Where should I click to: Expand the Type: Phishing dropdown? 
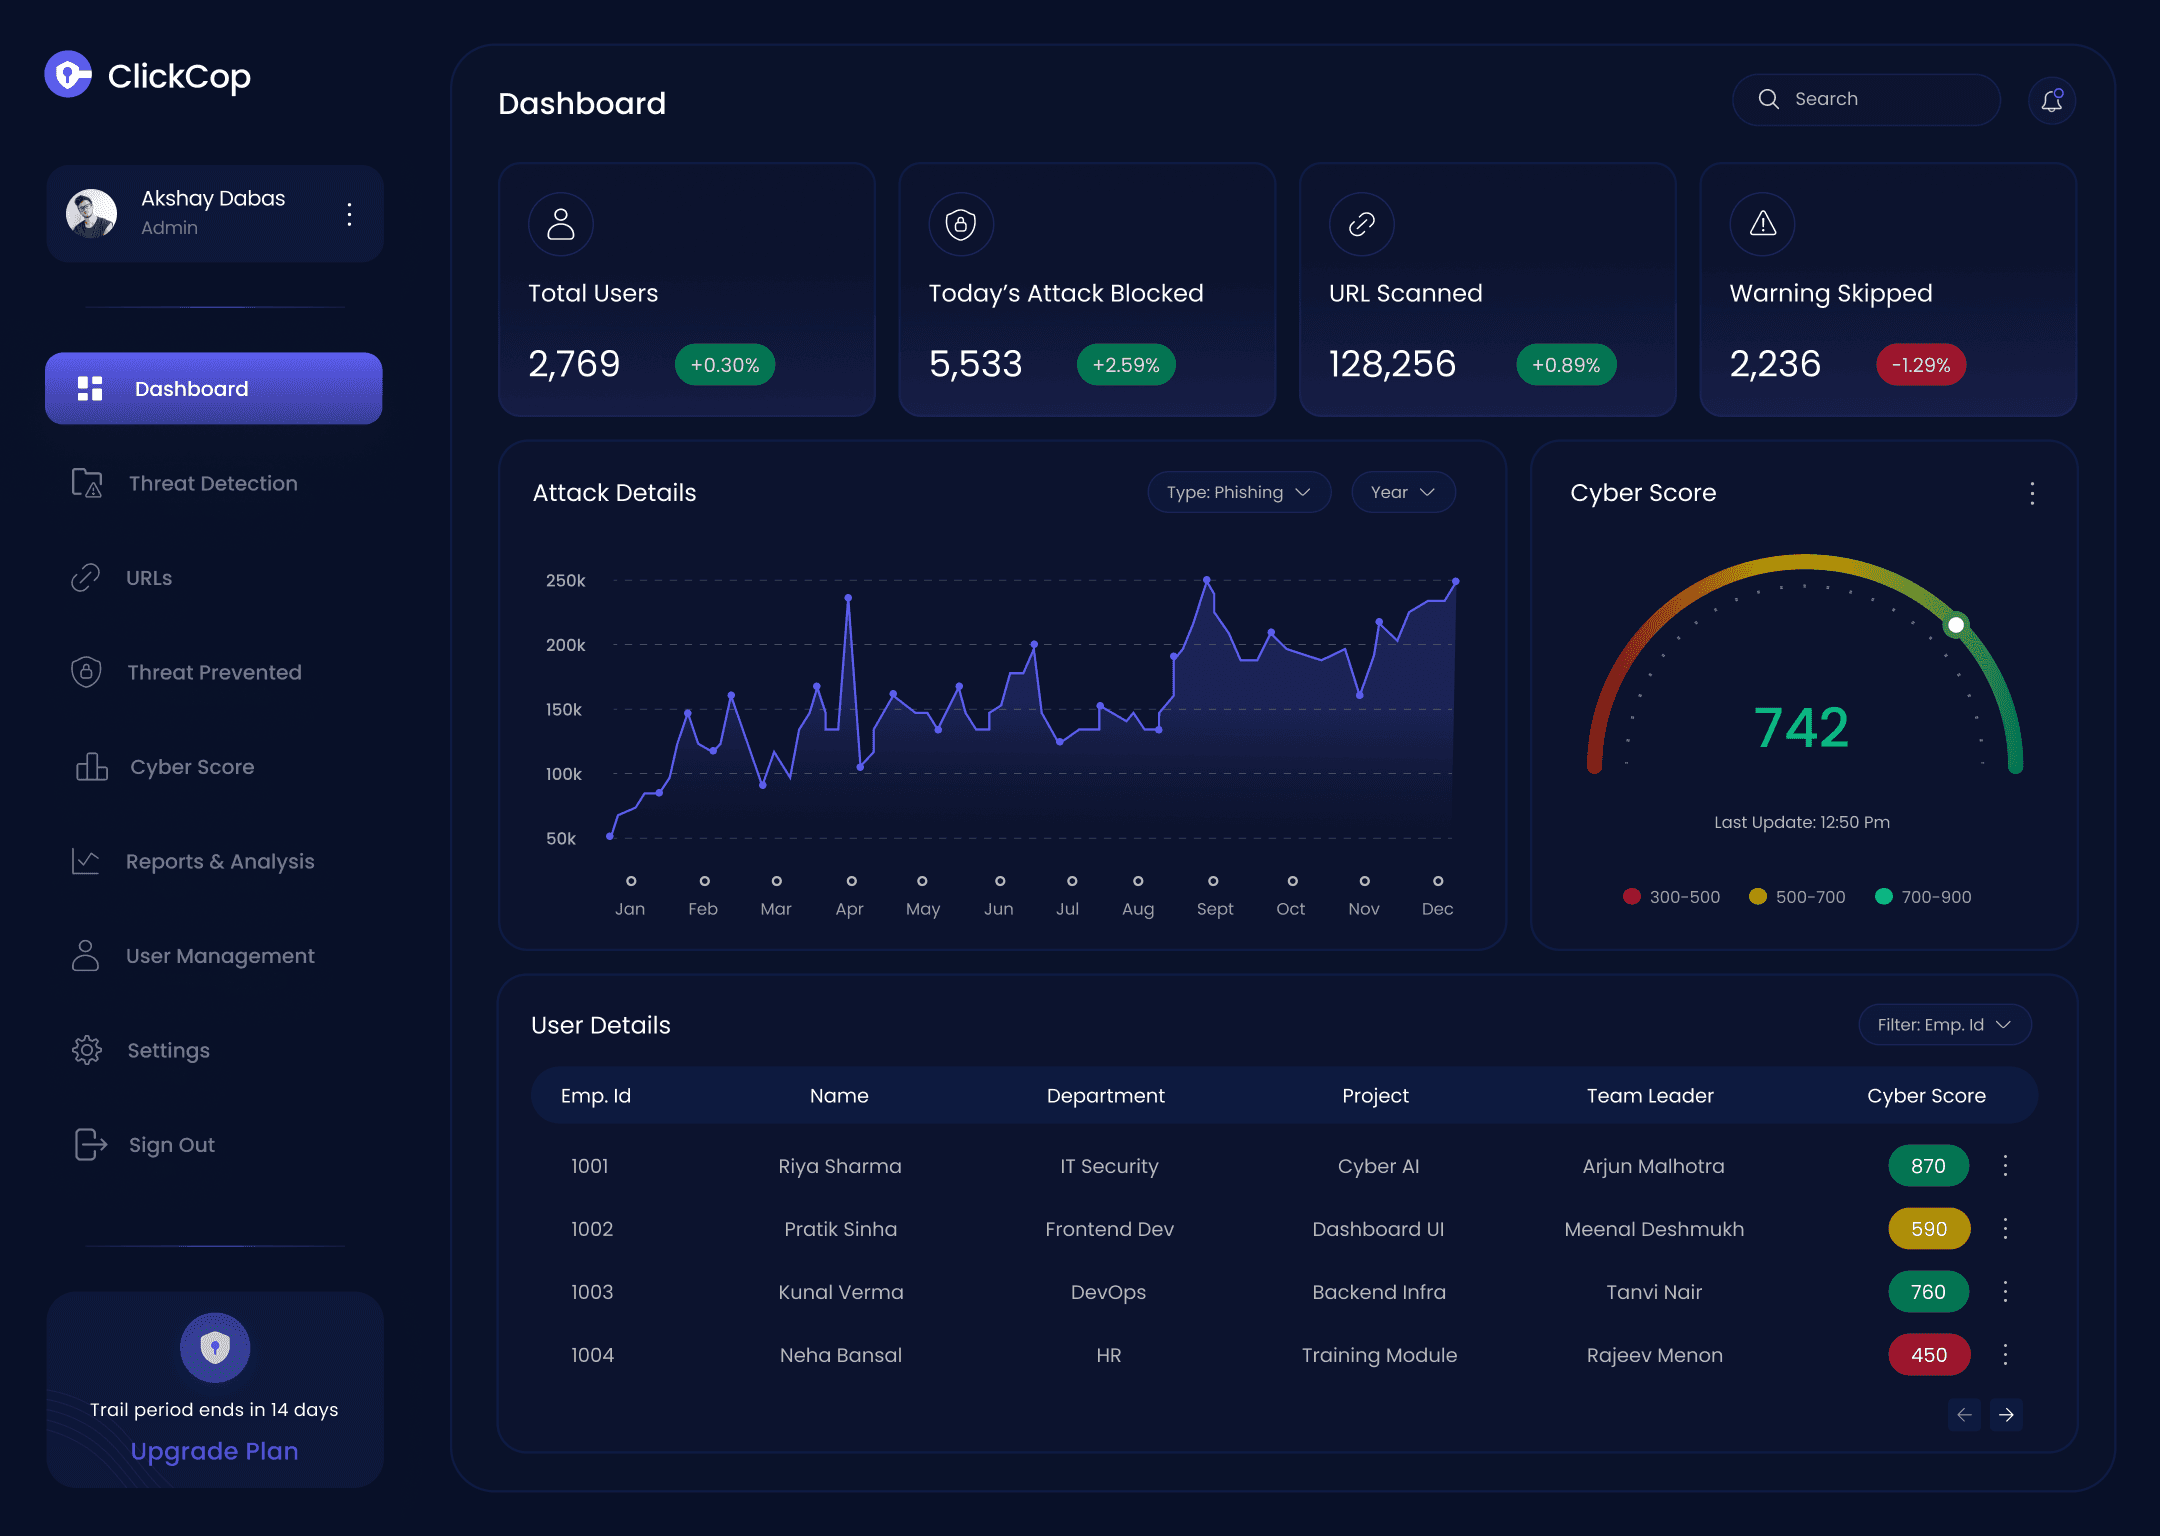pos(1238,492)
